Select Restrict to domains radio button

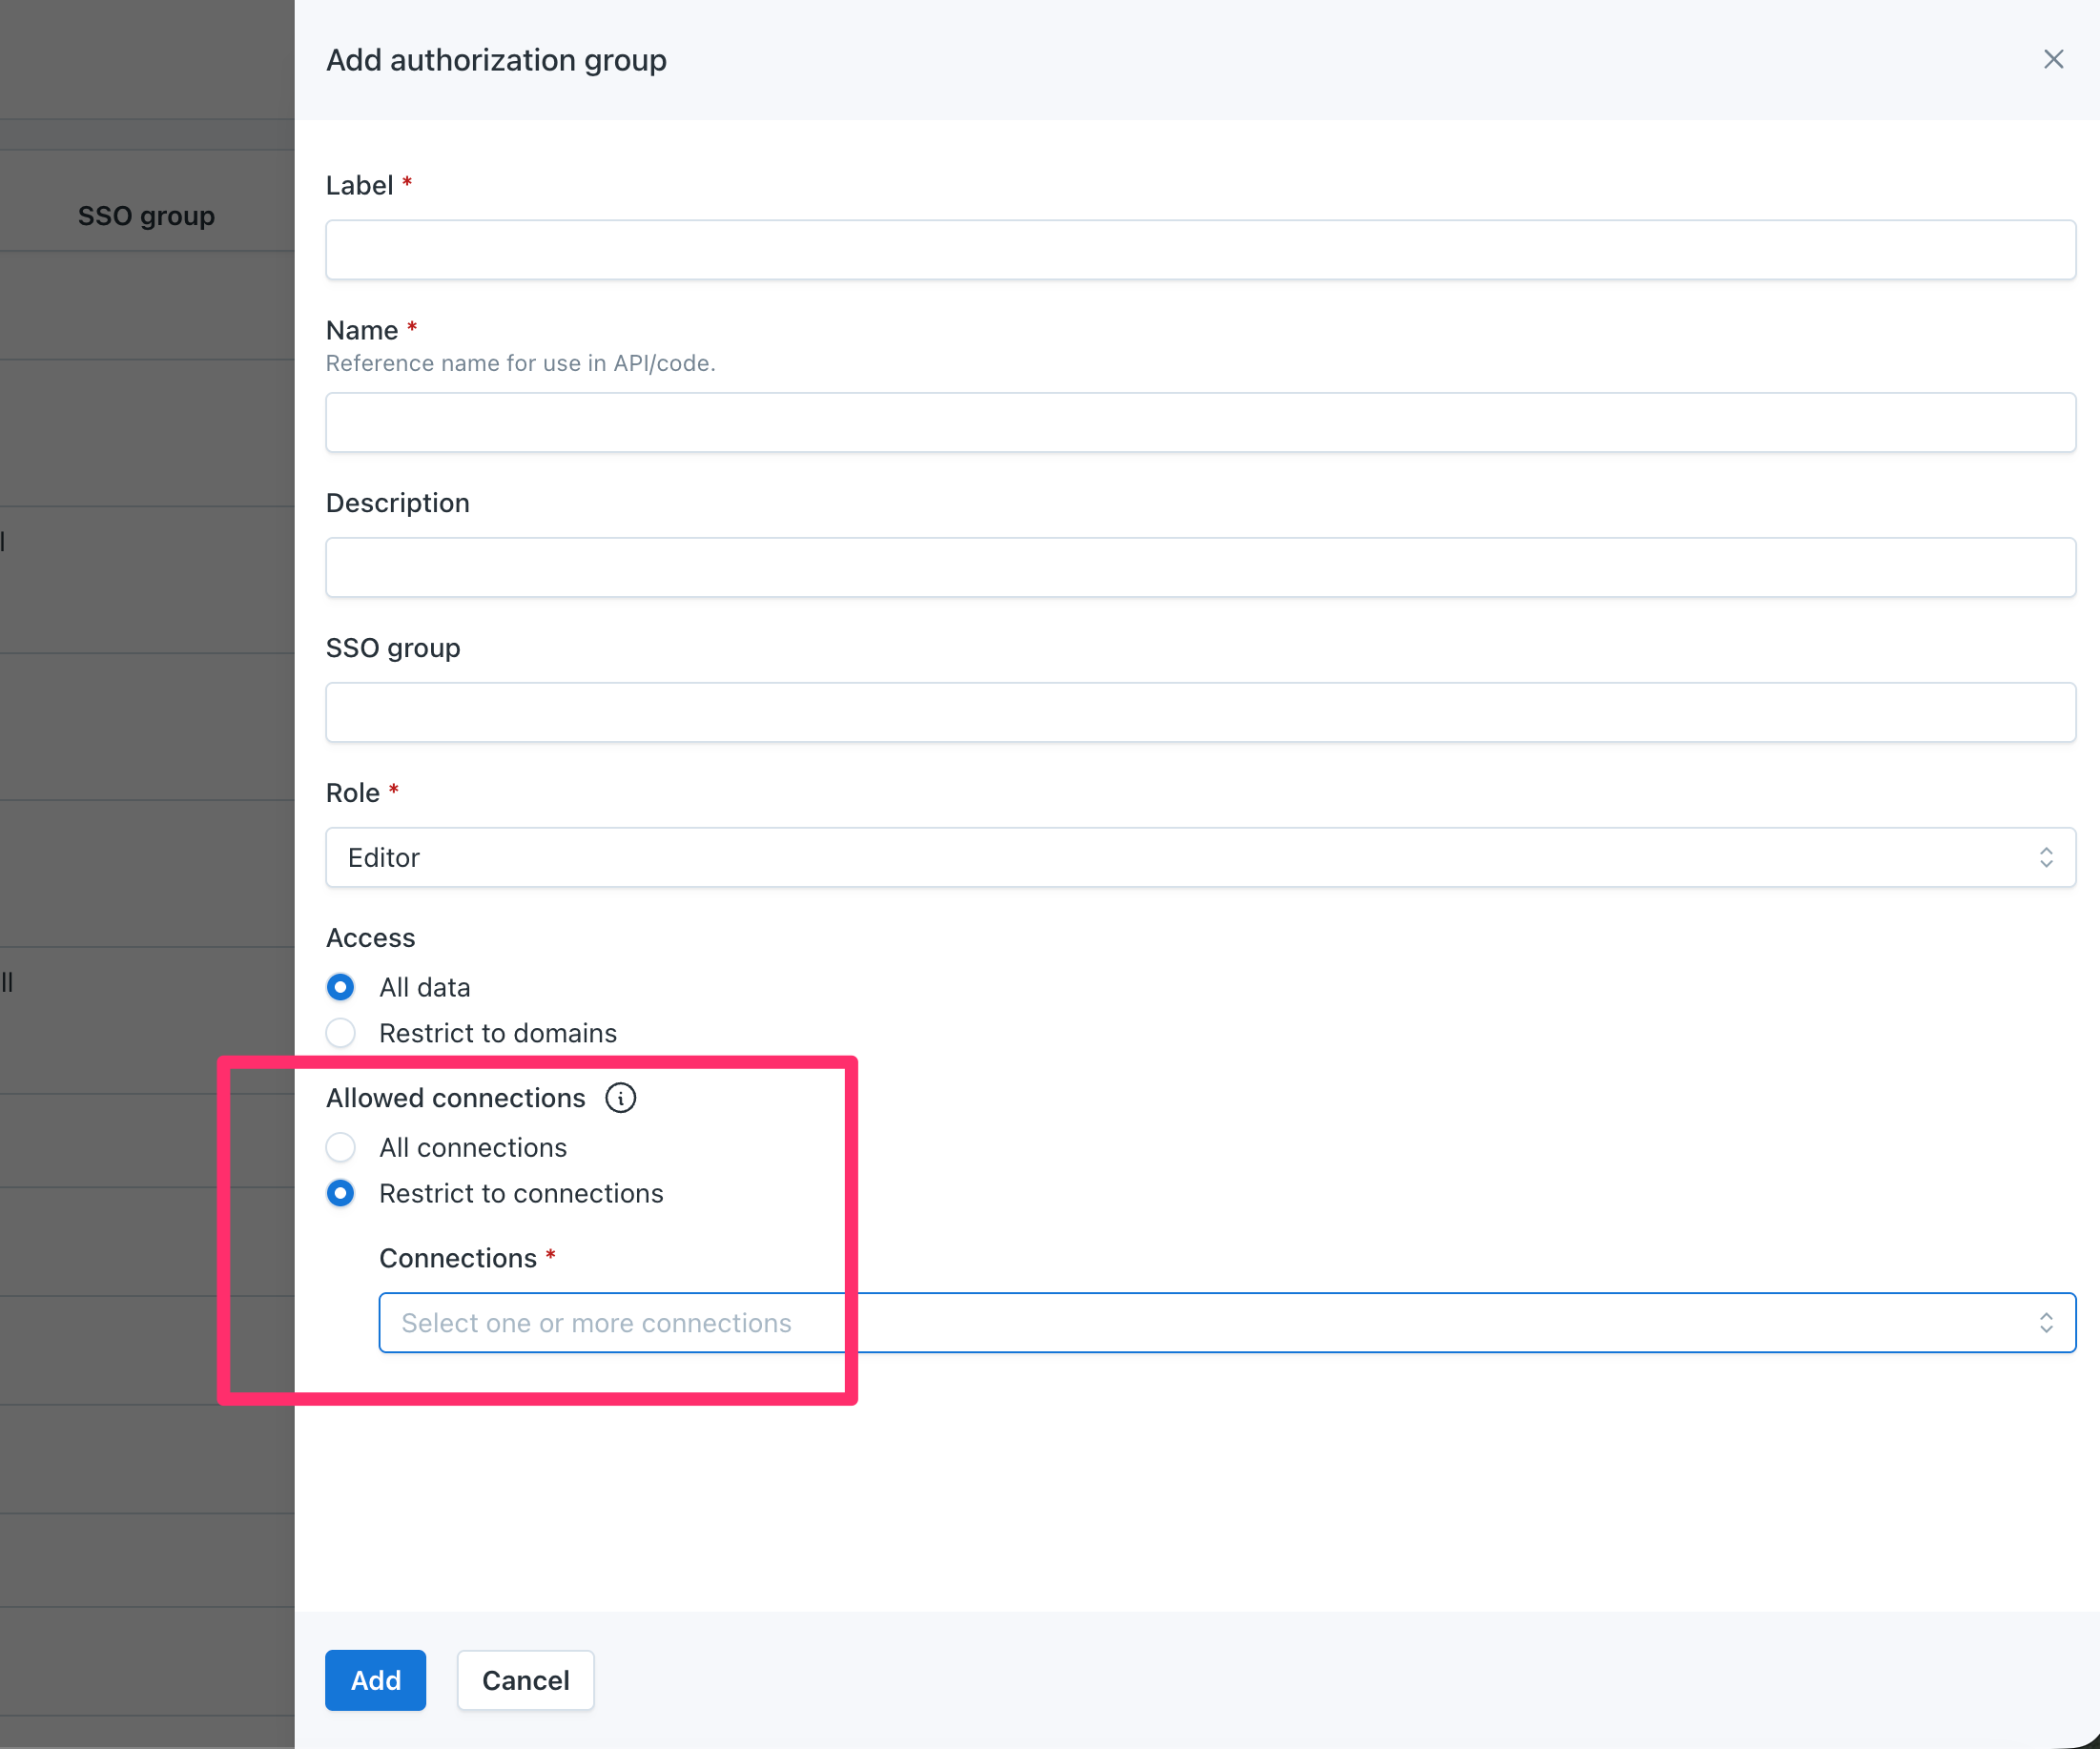click(x=341, y=1032)
